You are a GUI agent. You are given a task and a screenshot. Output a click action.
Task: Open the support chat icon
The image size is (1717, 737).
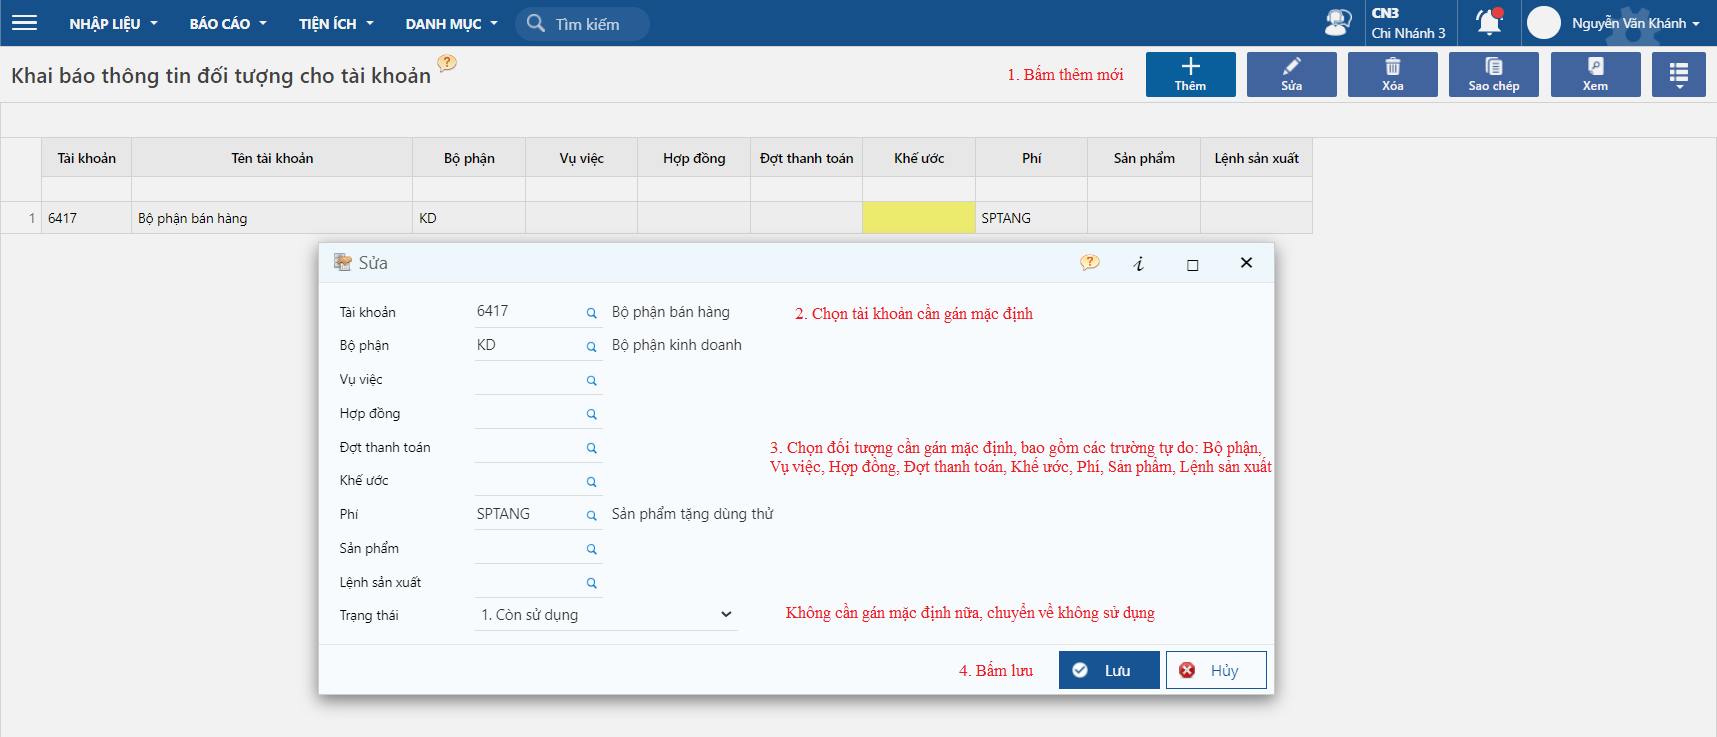coord(1337,22)
